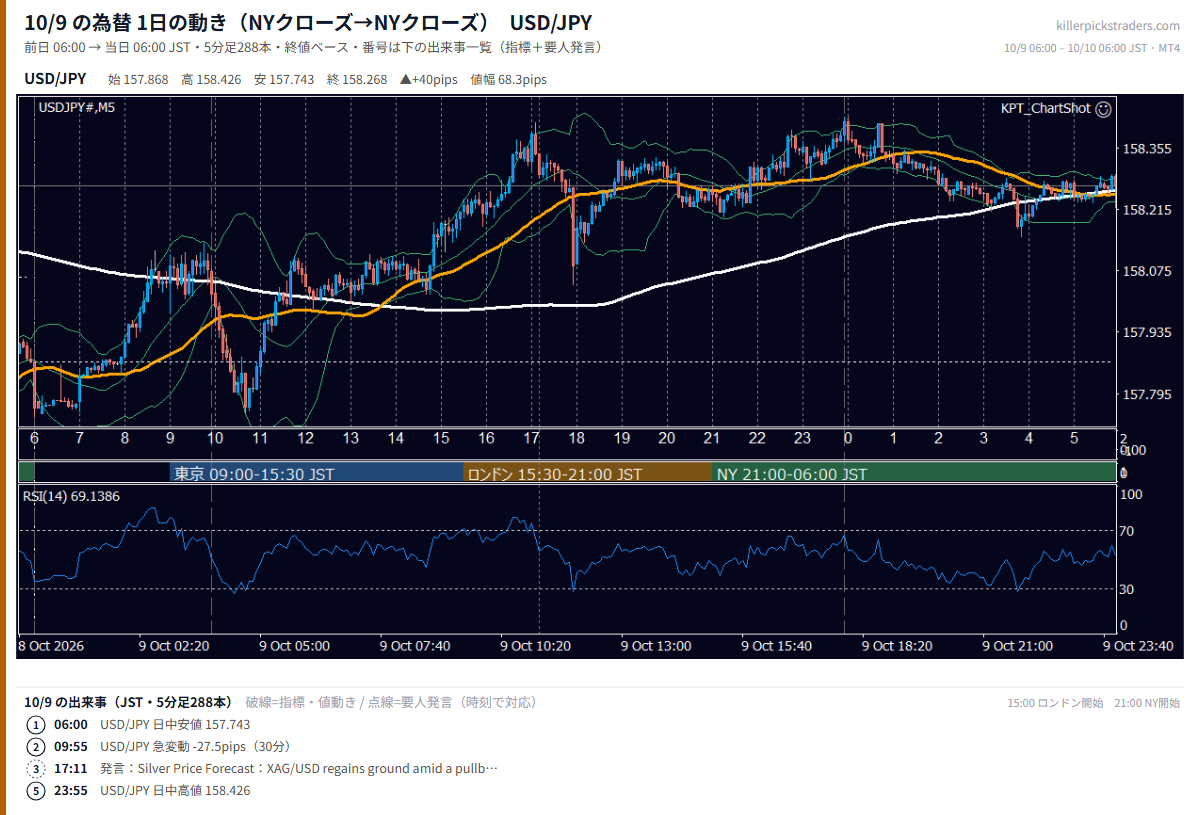Click the 06:00 event time in the list

(x=71, y=725)
